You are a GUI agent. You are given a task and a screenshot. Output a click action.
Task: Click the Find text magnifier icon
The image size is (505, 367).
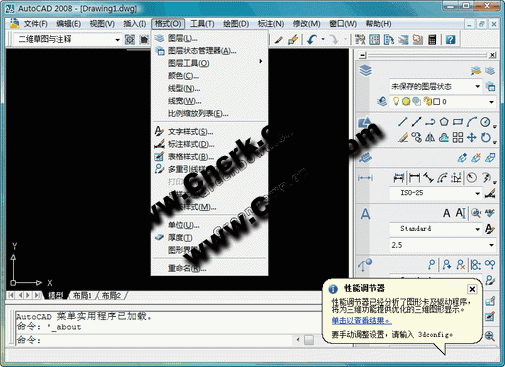[476, 213]
